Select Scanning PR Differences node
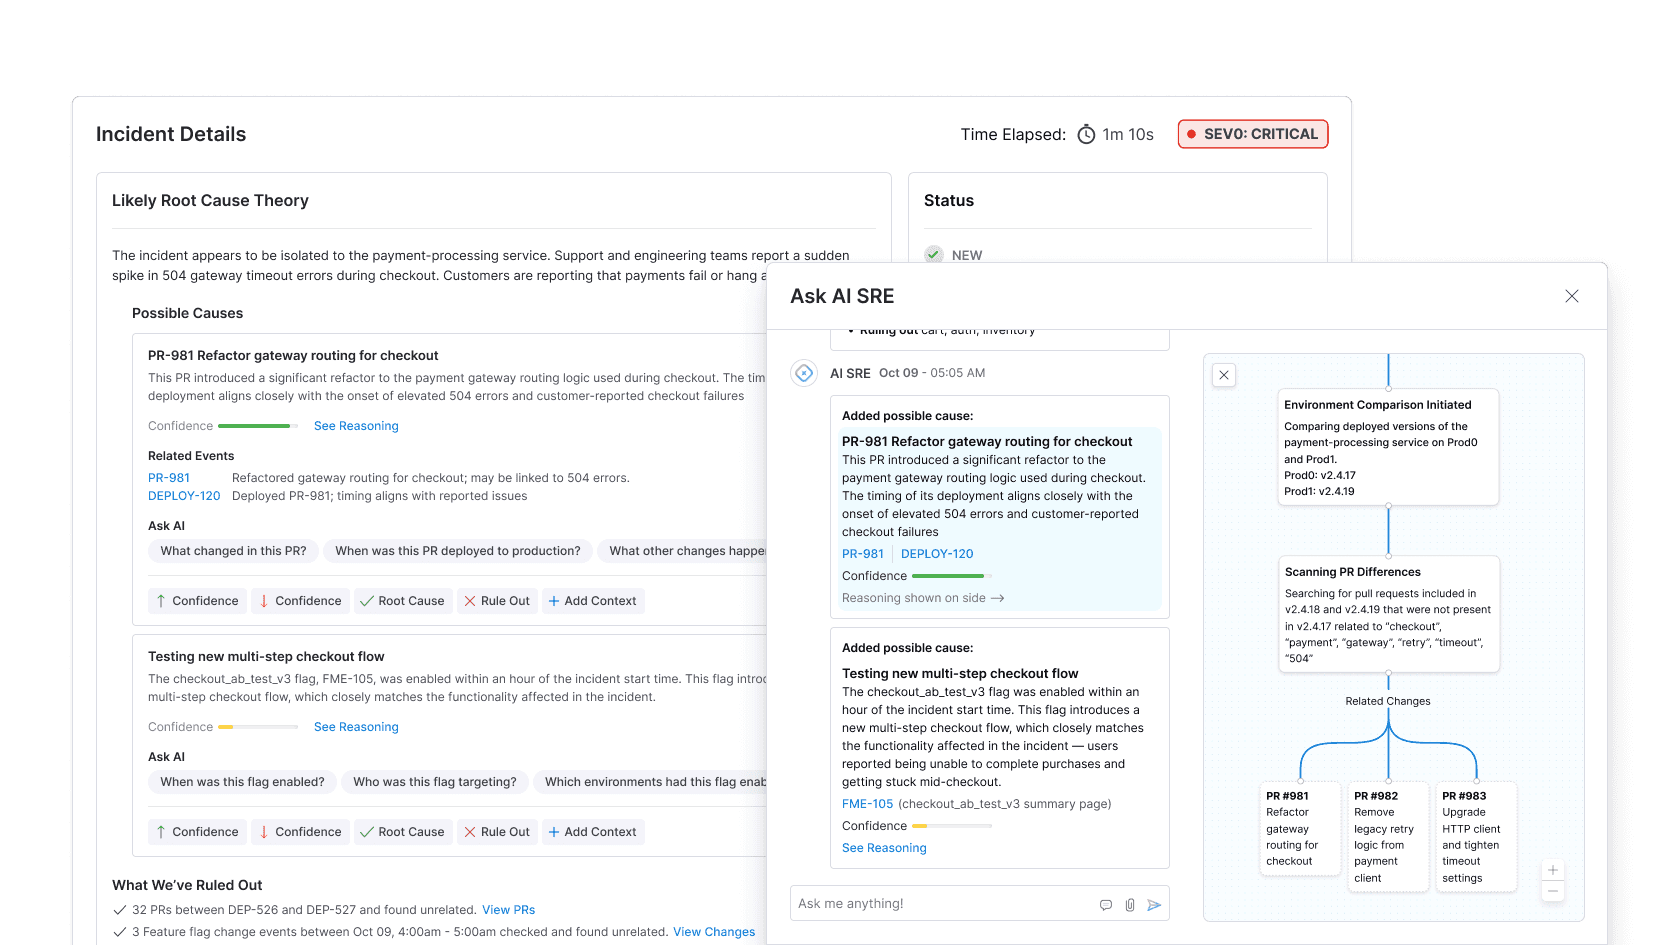The height and width of the screenshot is (945, 1680). pos(1388,614)
